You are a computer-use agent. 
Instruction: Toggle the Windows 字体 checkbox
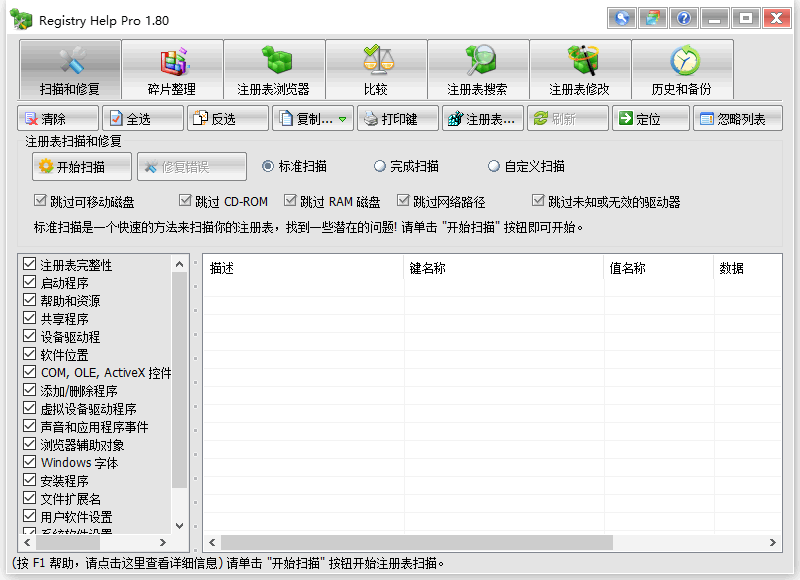point(30,462)
